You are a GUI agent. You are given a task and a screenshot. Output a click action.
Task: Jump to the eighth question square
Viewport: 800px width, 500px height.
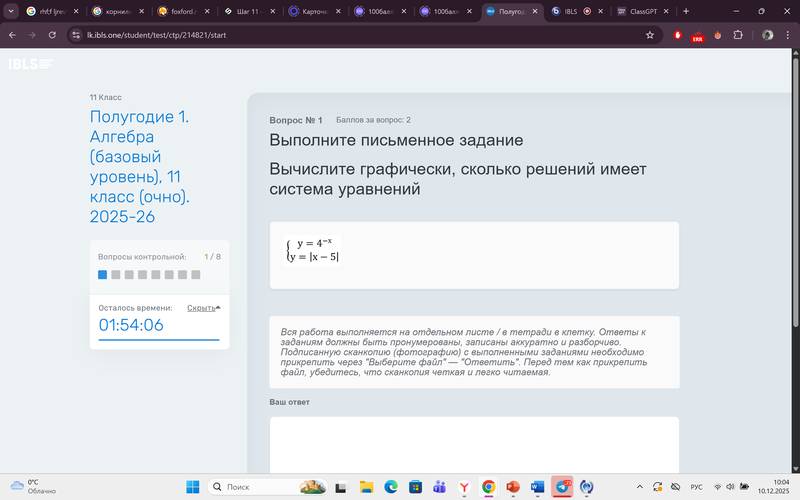point(196,274)
